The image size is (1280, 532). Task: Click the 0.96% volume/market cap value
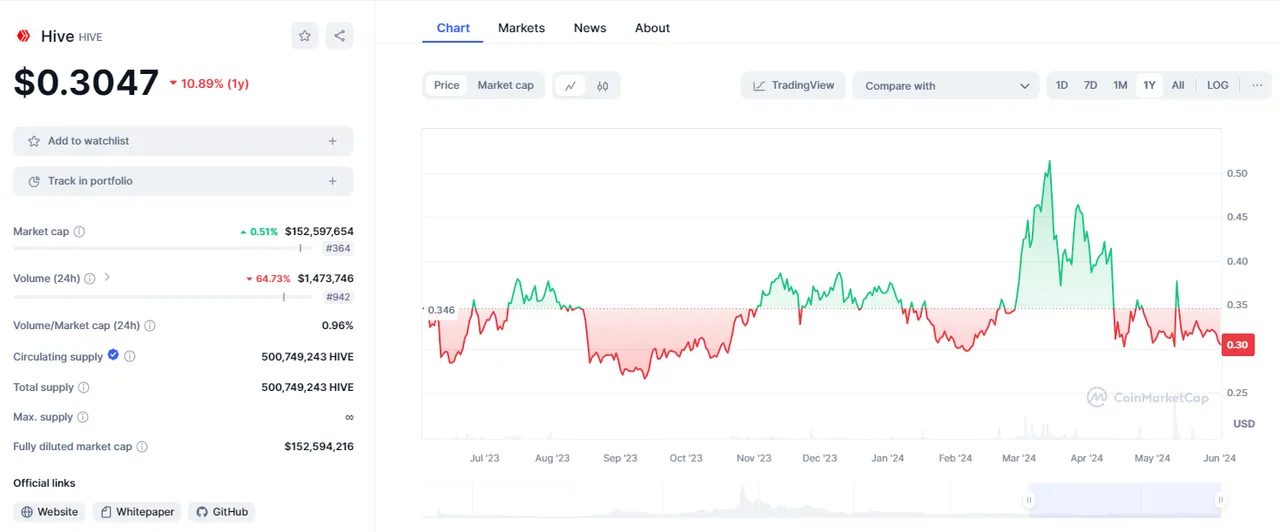337,326
